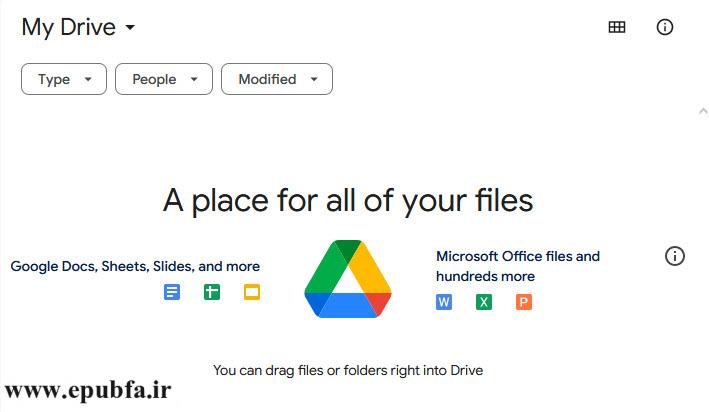709x412 pixels.
Task: Click the scroll up arrow at right edge
Action: 703,111
